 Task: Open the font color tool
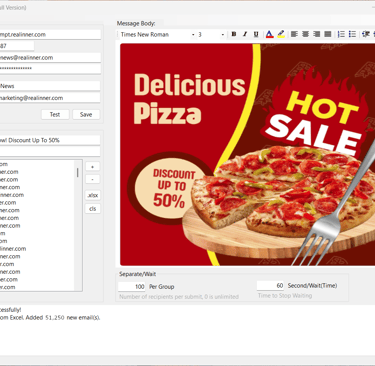click(x=270, y=34)
